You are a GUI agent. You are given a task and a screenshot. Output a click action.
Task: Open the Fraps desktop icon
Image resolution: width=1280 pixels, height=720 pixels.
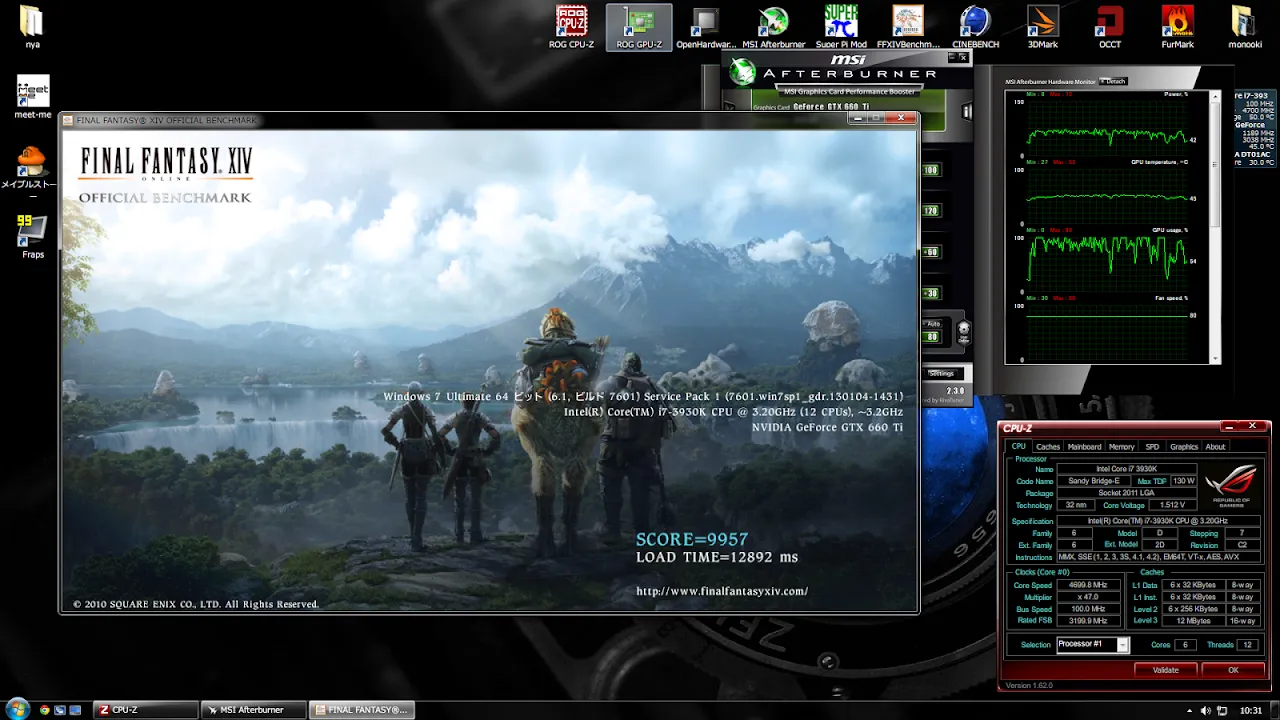click(33, 235)
